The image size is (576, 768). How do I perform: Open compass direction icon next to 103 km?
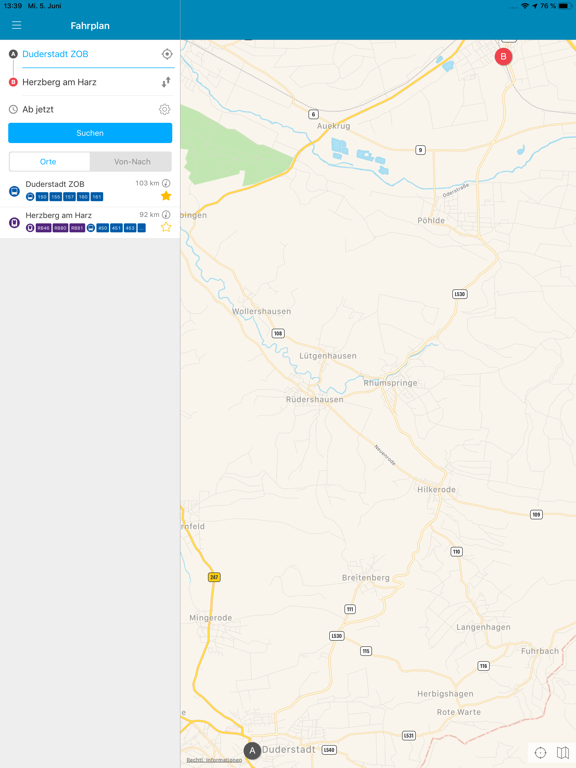166,183
